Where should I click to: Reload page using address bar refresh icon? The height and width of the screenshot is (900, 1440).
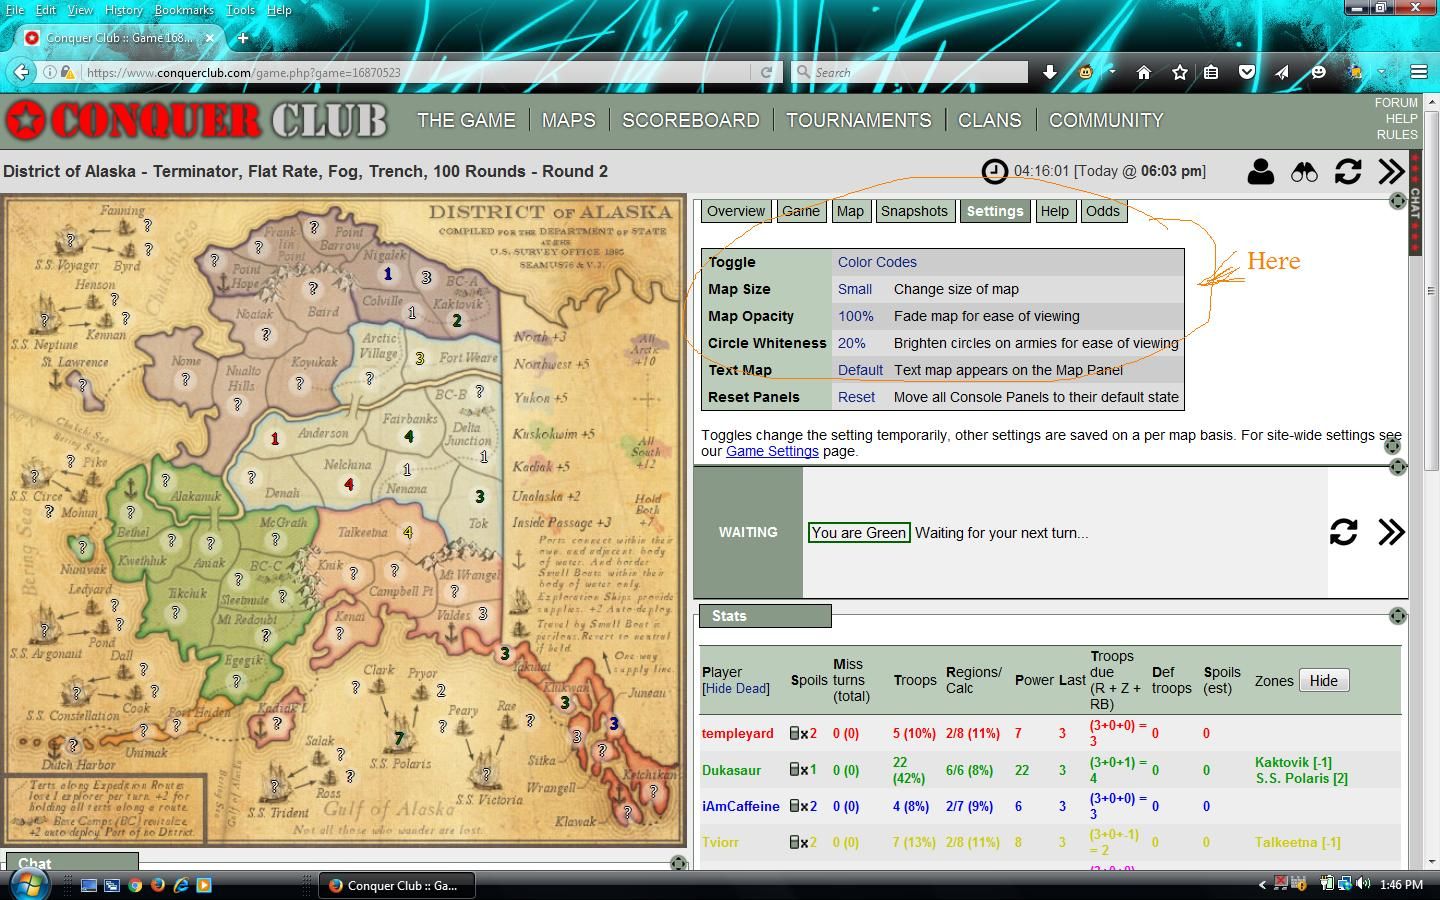click(x=766, y=72)
